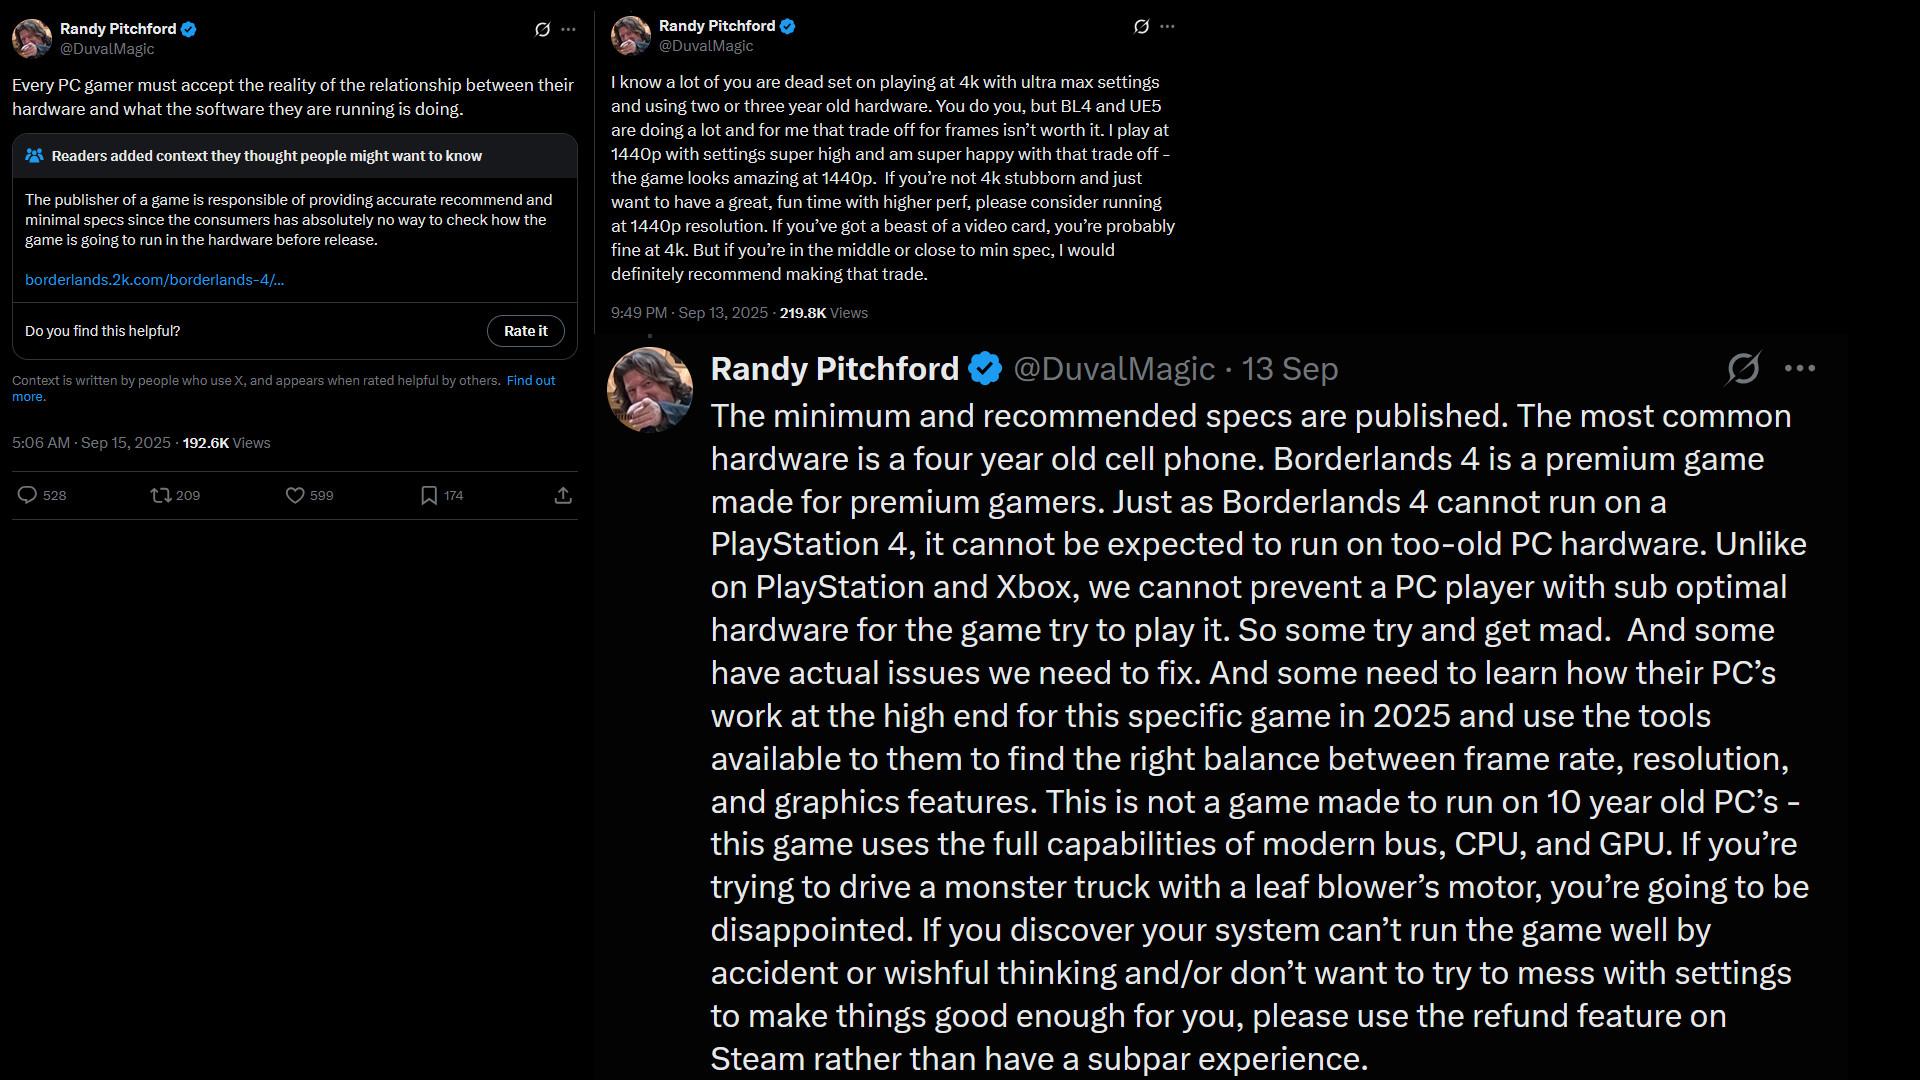The width and height of the screenshot is (1920, 1080).
Task: Click the Grok icon on the middle tweet
Action: pos(1141,27)
